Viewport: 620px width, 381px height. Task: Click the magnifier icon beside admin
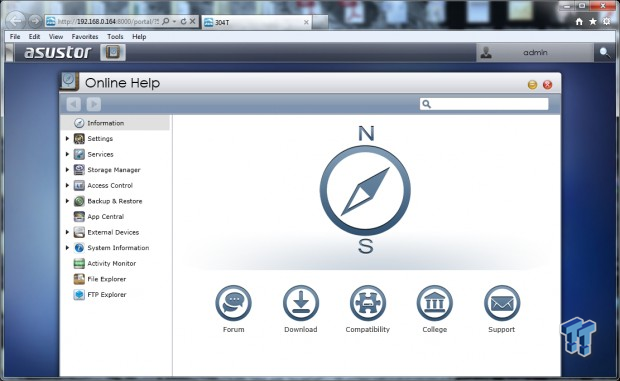pos(605,53)
